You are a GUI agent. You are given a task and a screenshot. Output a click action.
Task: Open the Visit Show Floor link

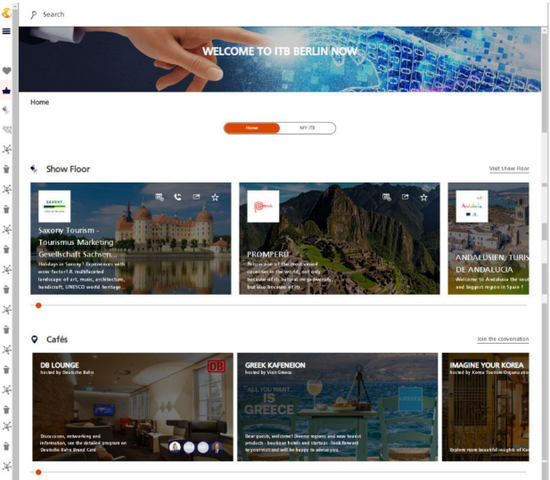tap(509, 168)
